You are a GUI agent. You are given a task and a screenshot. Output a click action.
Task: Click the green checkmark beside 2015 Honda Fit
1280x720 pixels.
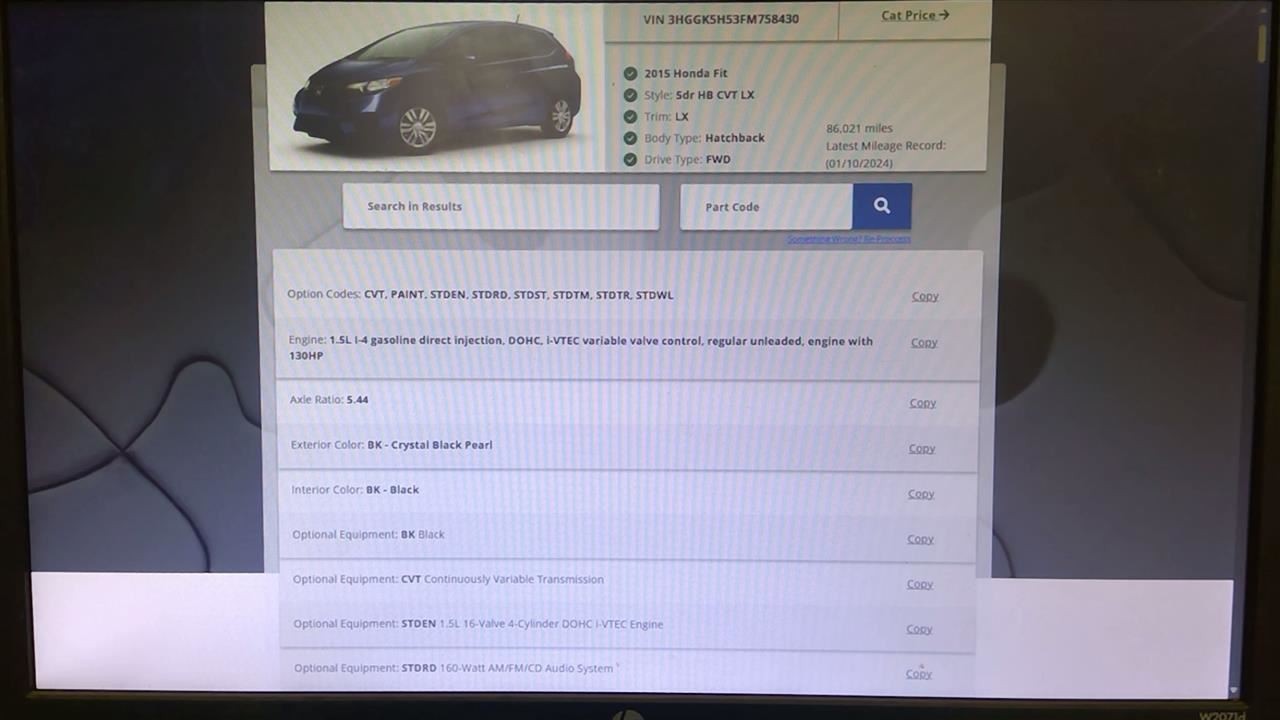coord(630,73)
